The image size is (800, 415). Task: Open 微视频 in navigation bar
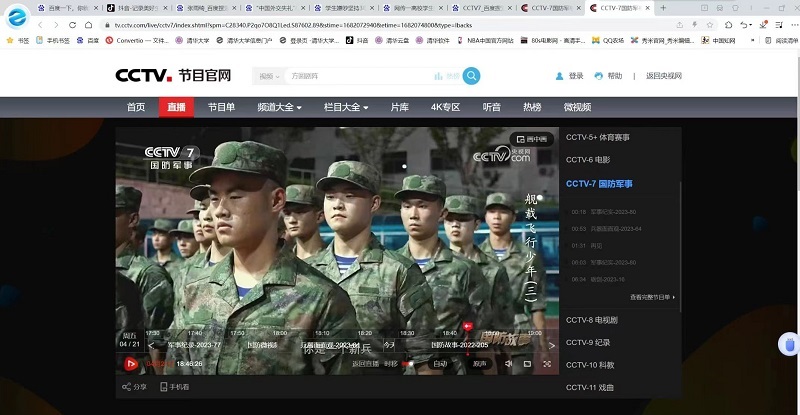577,107
